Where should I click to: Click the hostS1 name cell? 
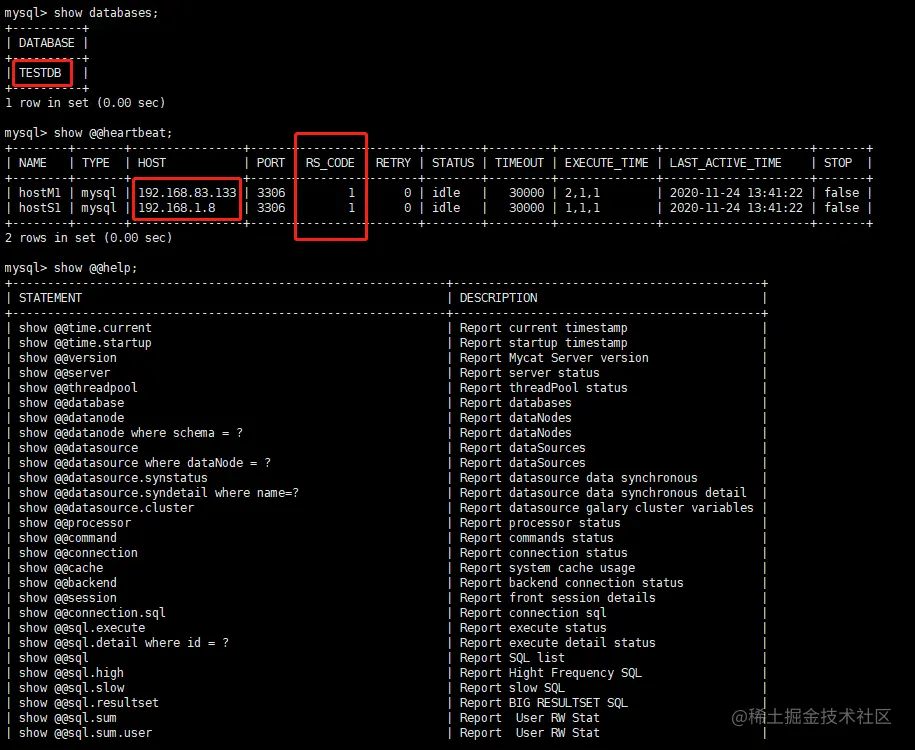[x=40, y=208]
